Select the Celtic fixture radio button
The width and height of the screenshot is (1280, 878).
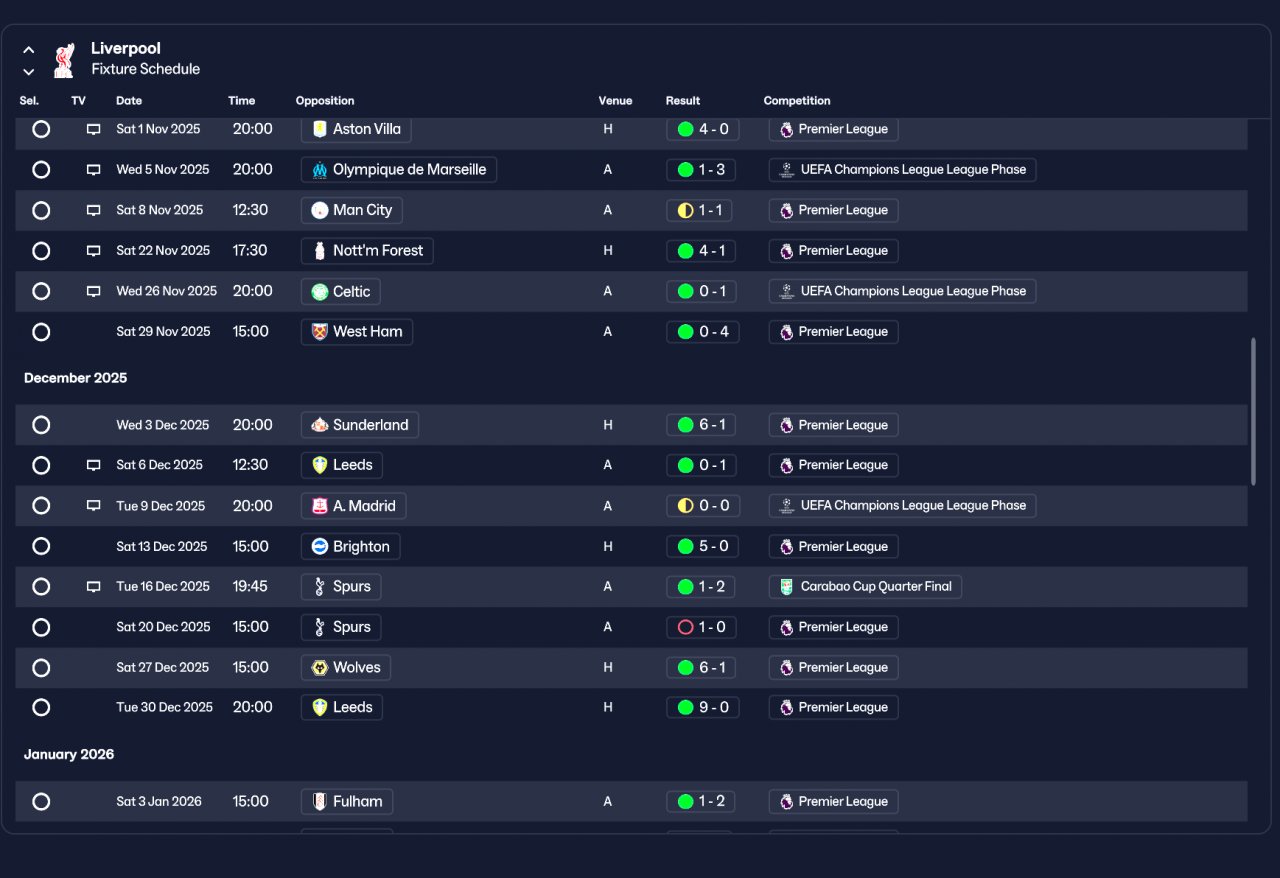point(41,291)
